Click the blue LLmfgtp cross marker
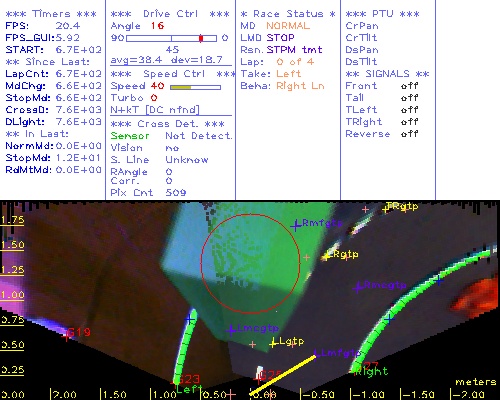The height and width of the screenshot is (400, 500). tap(315, 353)
